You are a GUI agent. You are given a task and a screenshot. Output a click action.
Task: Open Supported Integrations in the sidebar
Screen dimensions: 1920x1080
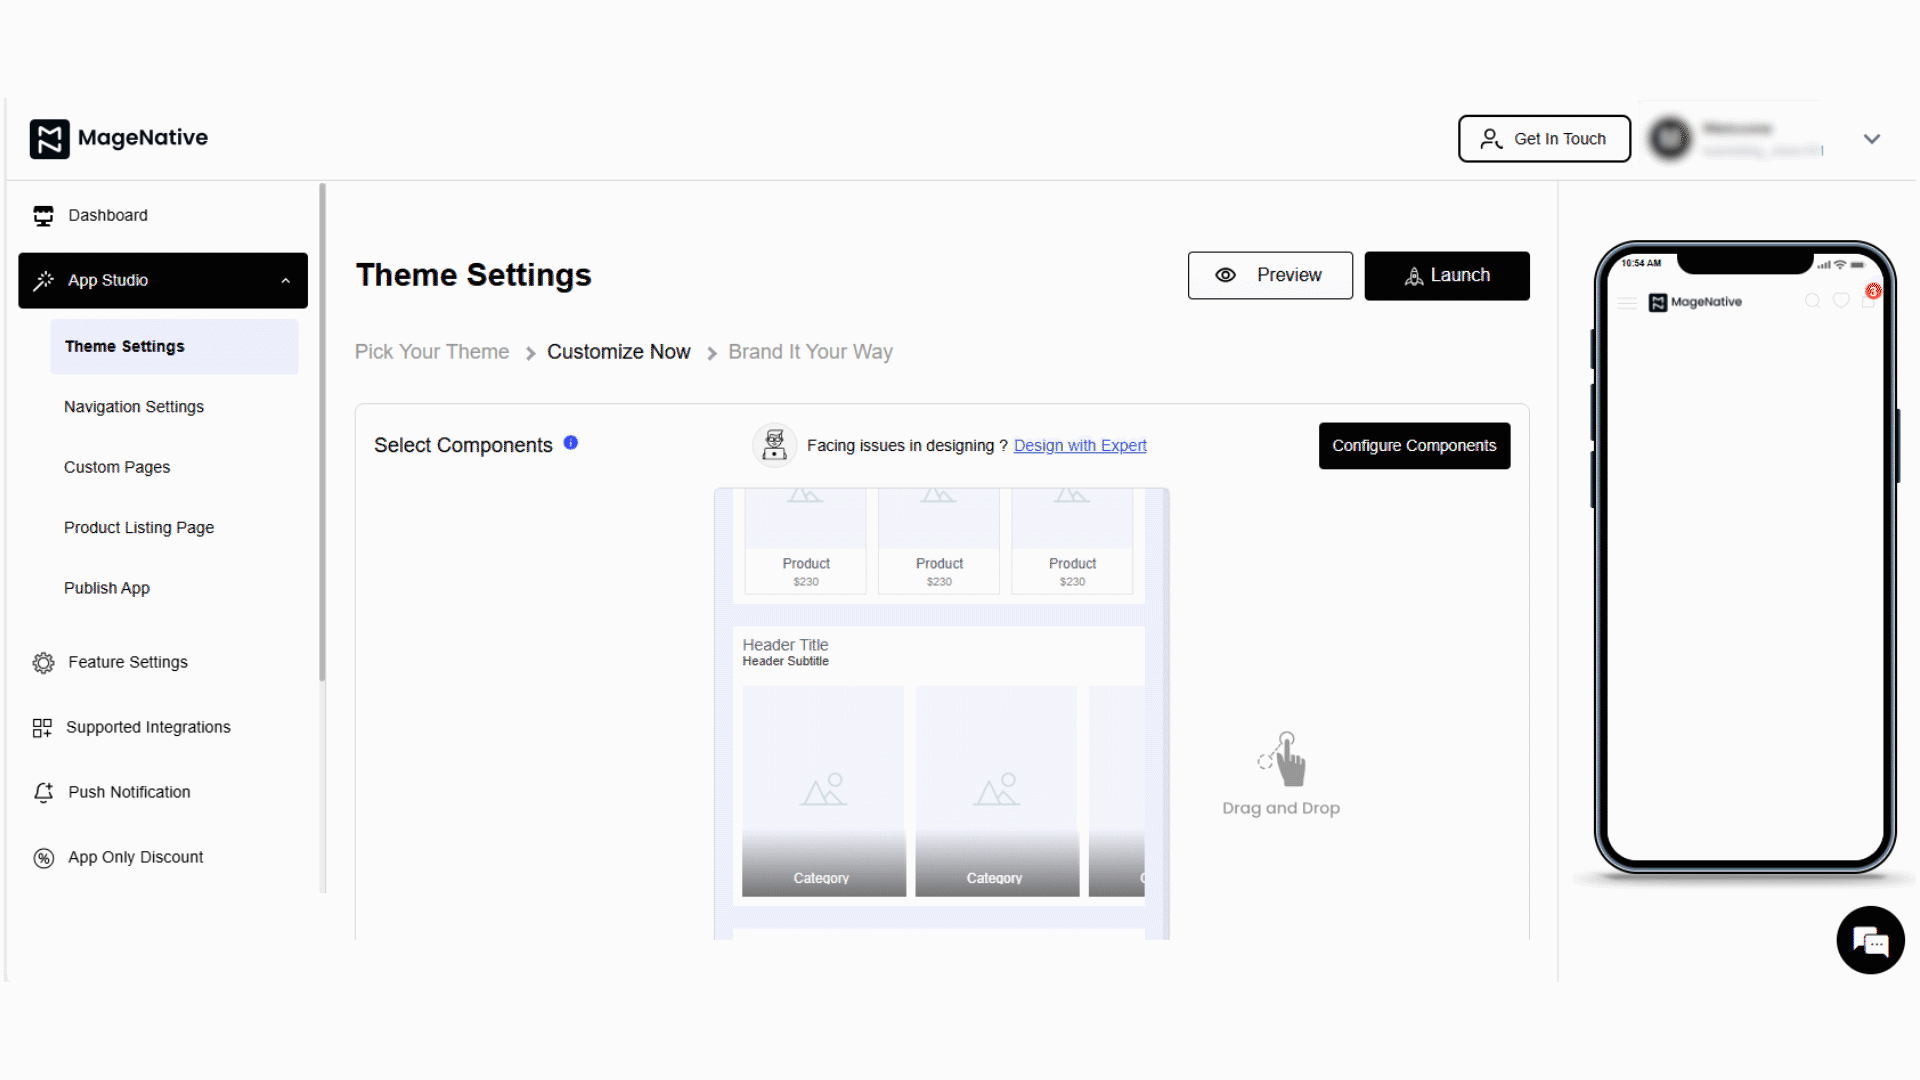pyautogui.click(x=147, y=727)
